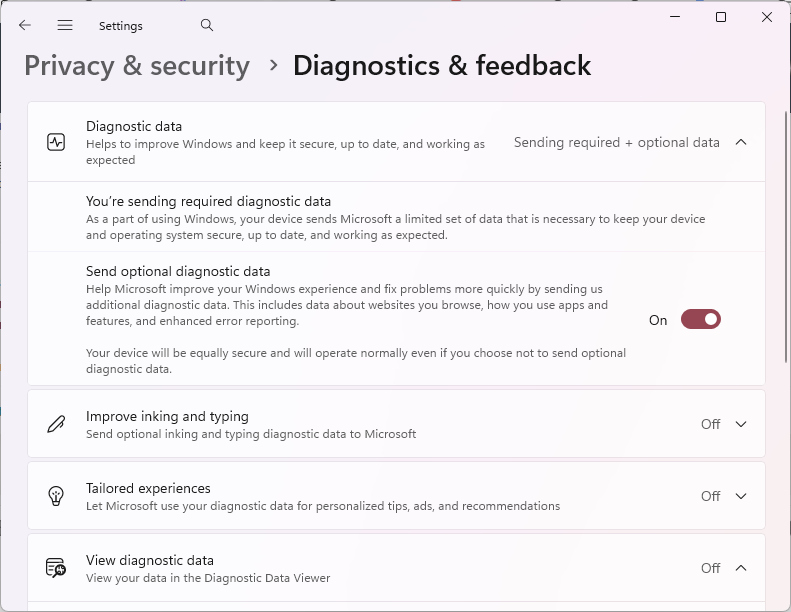Click the inking and typing pen icon
Image resolution: width=791 pixels, height=612 pixels.
56,424
